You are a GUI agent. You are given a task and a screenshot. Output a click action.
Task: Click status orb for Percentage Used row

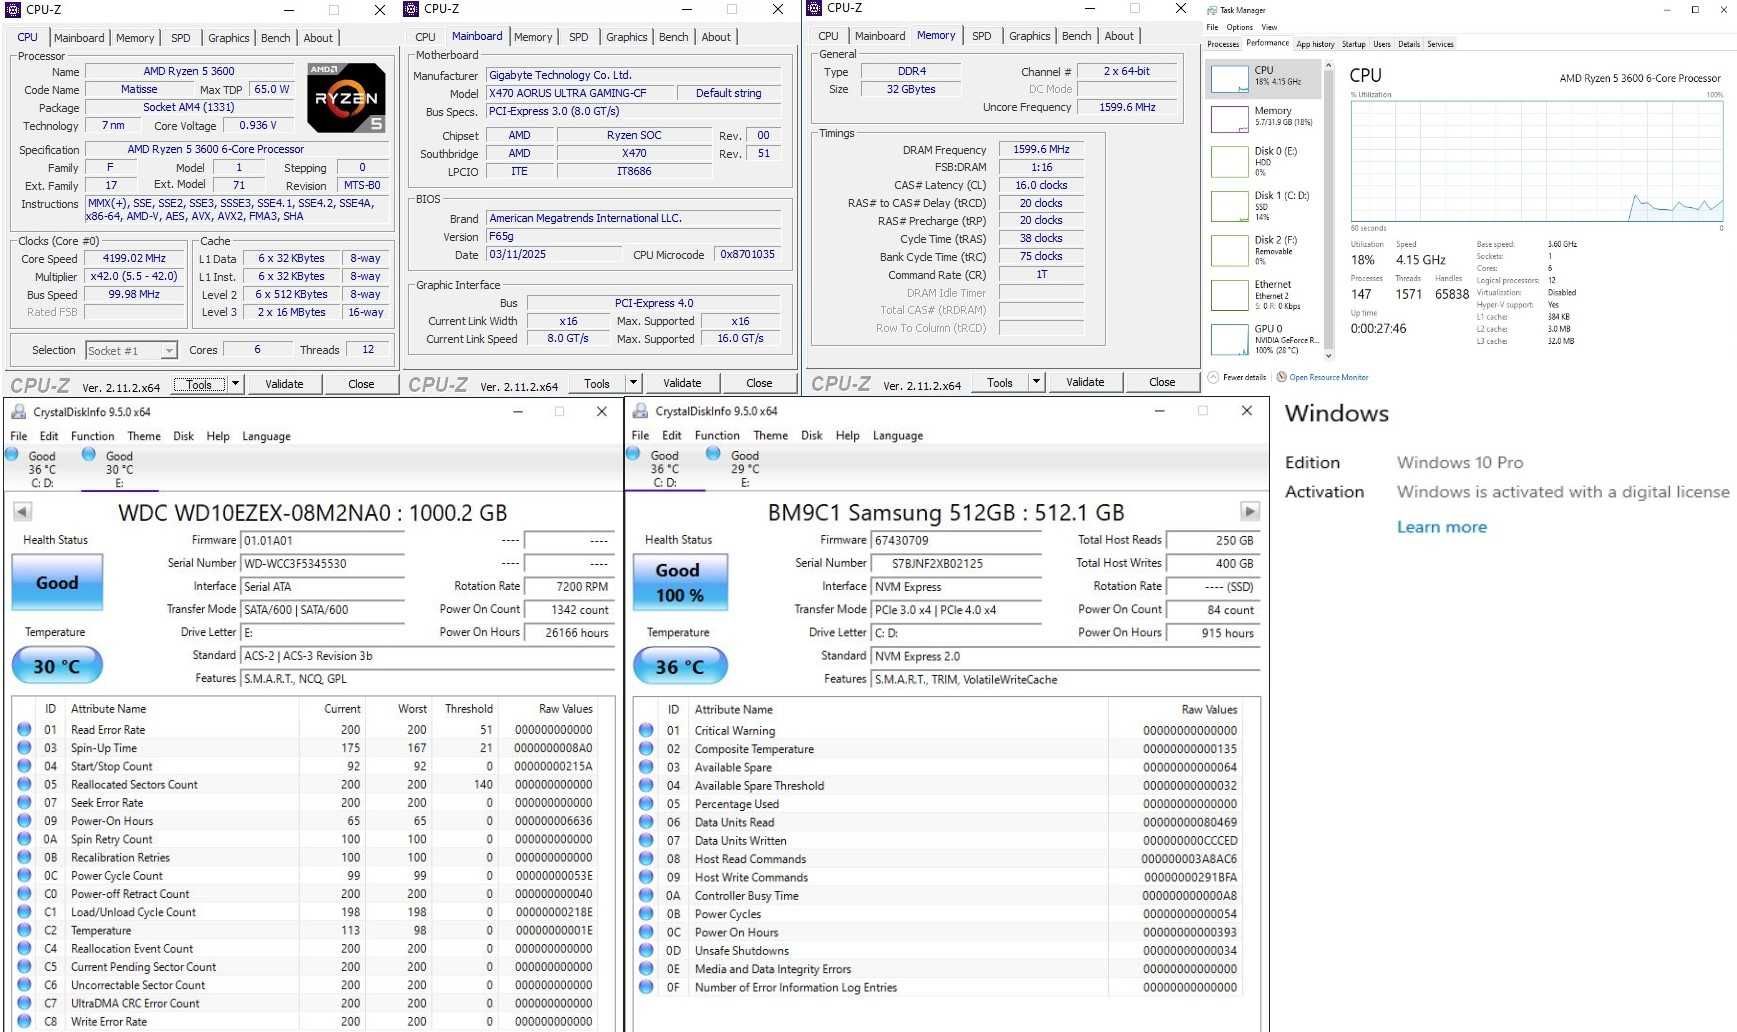click(x=646, y=804)
